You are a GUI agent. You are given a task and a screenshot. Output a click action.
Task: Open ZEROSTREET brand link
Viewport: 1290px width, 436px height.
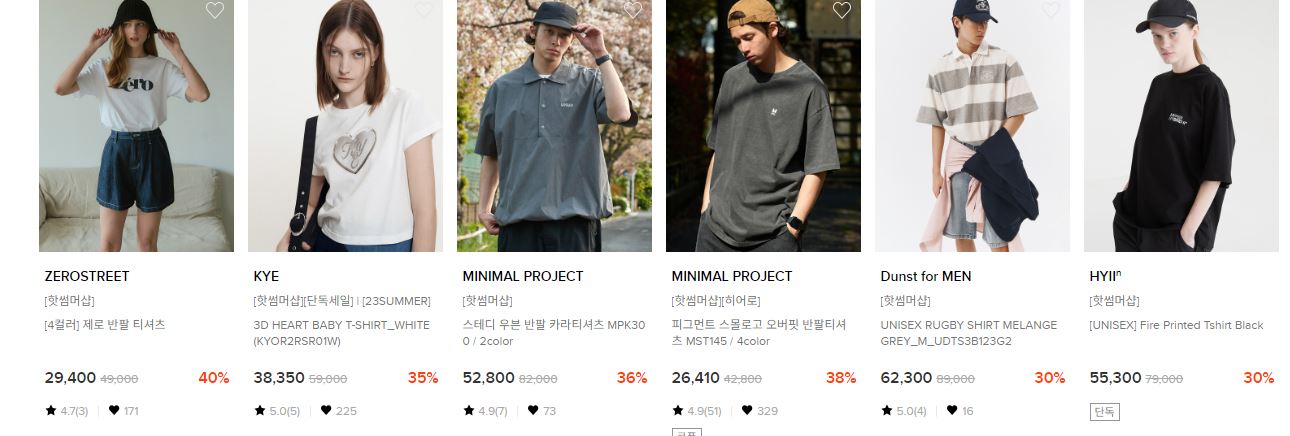pyautogui.click(x=87, y=276)
